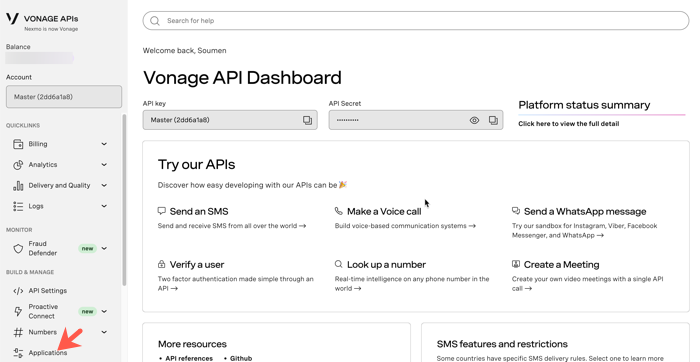Click the Logs list icon
The width and height of the screenshot is (700, 362).
pos(18,206)
